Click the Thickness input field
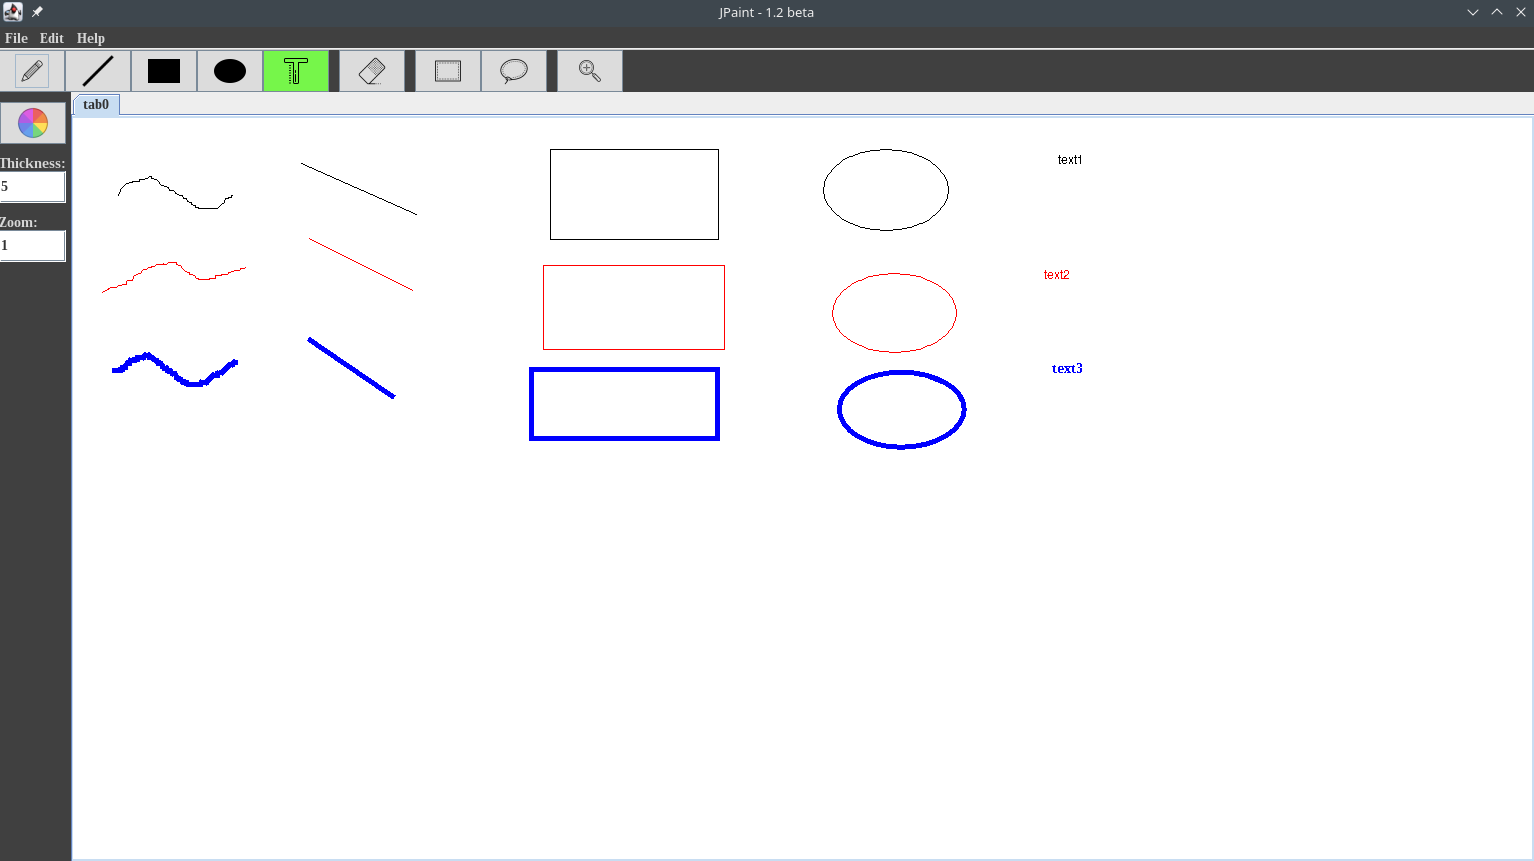This screenshot has width=1534, height=861. point(32,187)
